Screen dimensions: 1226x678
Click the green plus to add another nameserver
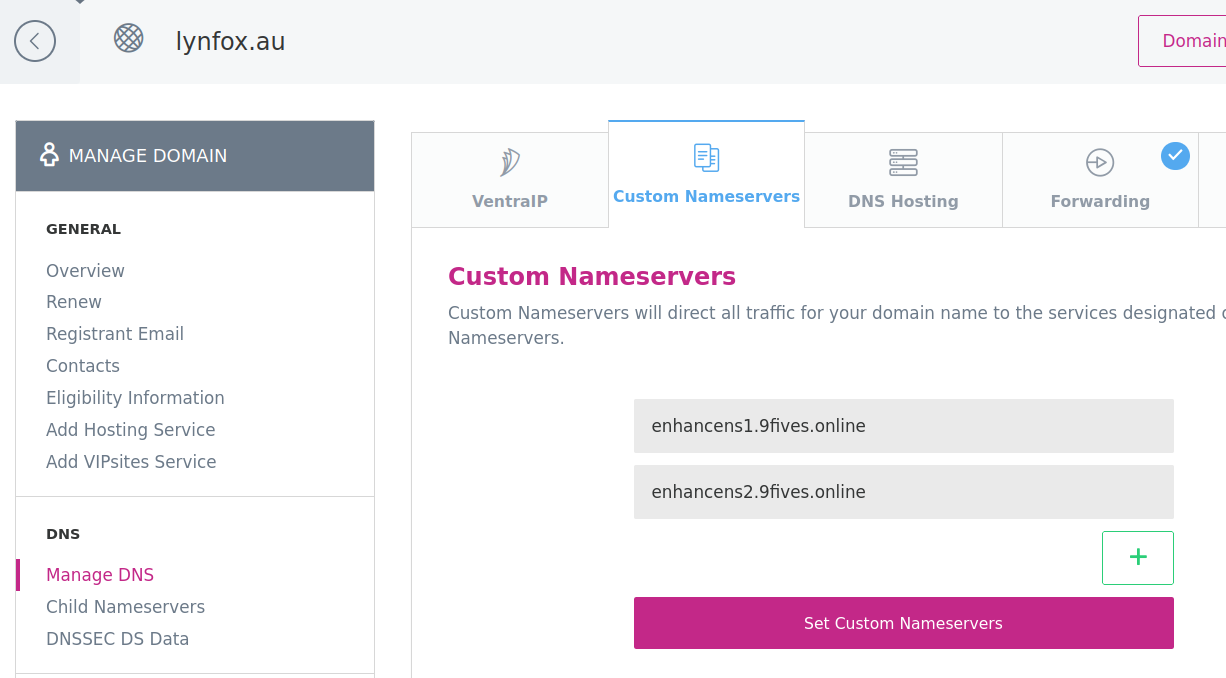click(x=1137, y=557)
